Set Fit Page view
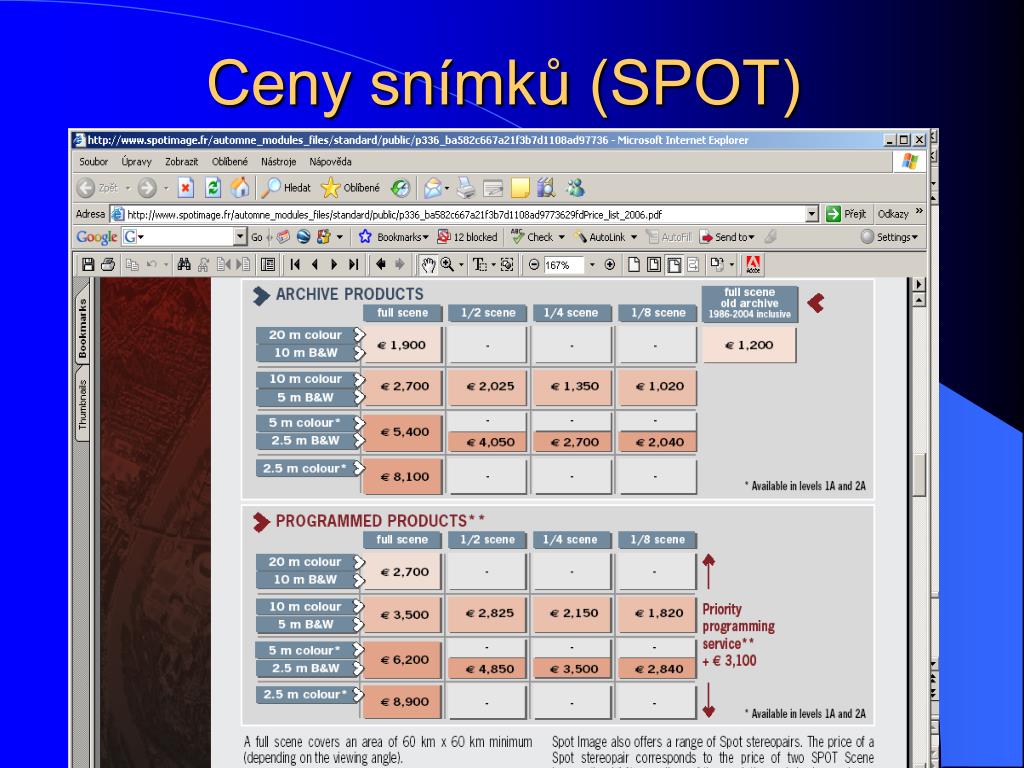The height and width of the screenshot is (768, 1024). click(x=654, y=264)
